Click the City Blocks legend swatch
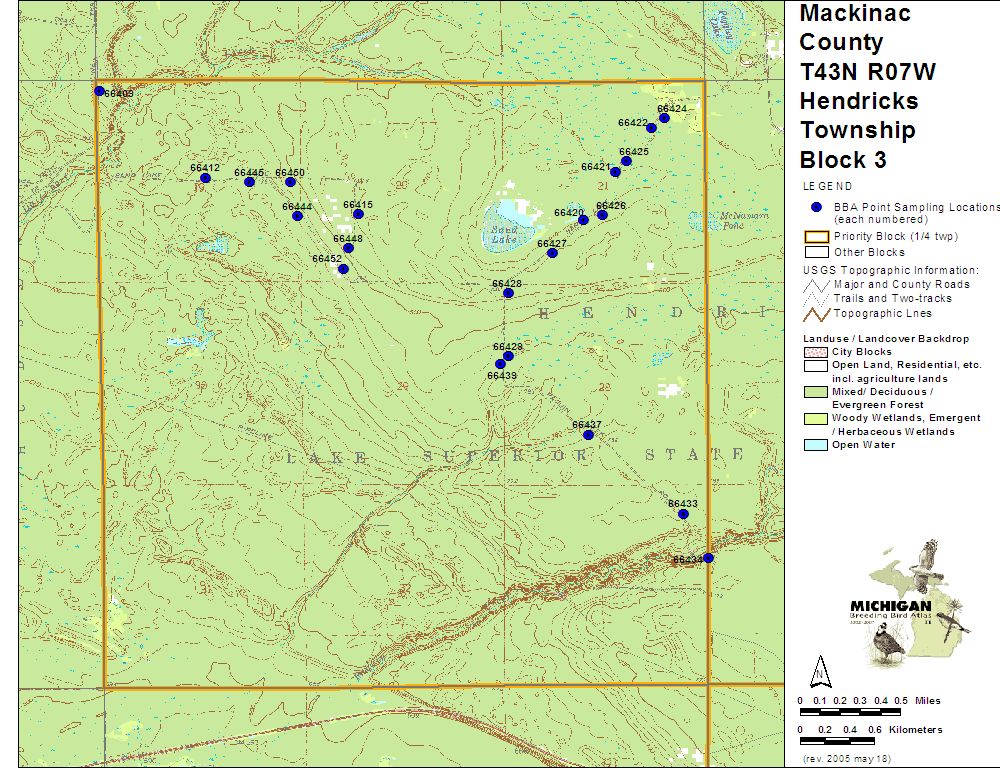This screenshot has width=1000, height=768. tap(816, 353)
